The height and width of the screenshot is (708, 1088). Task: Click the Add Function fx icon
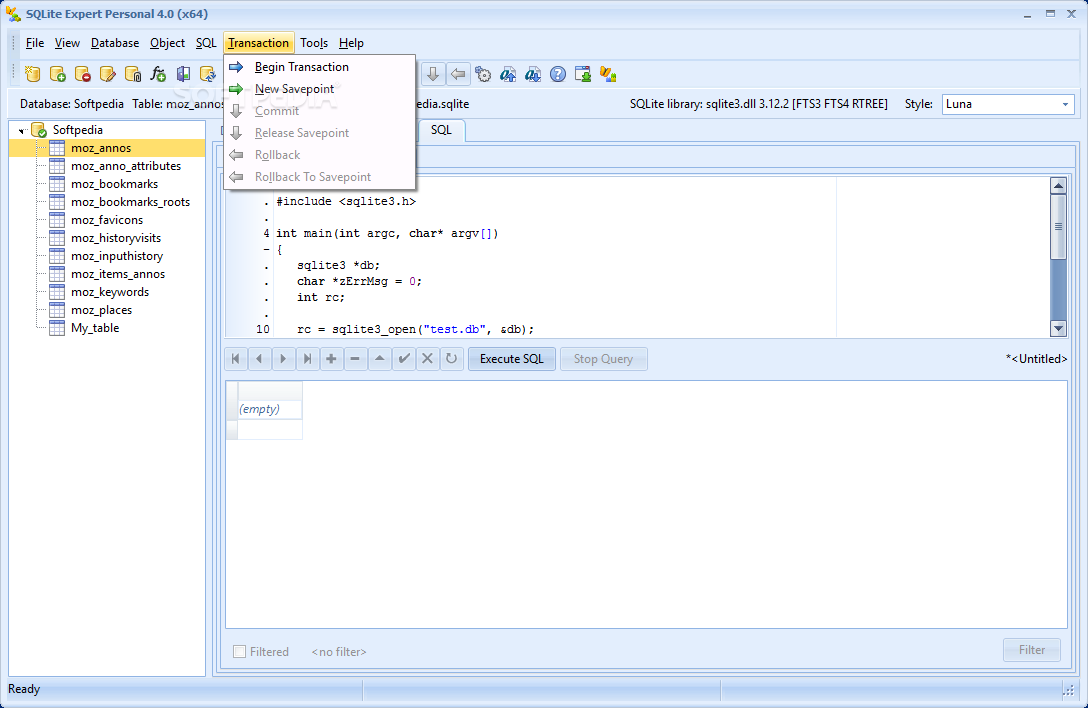pyautogui.click(x=158, y=74)
